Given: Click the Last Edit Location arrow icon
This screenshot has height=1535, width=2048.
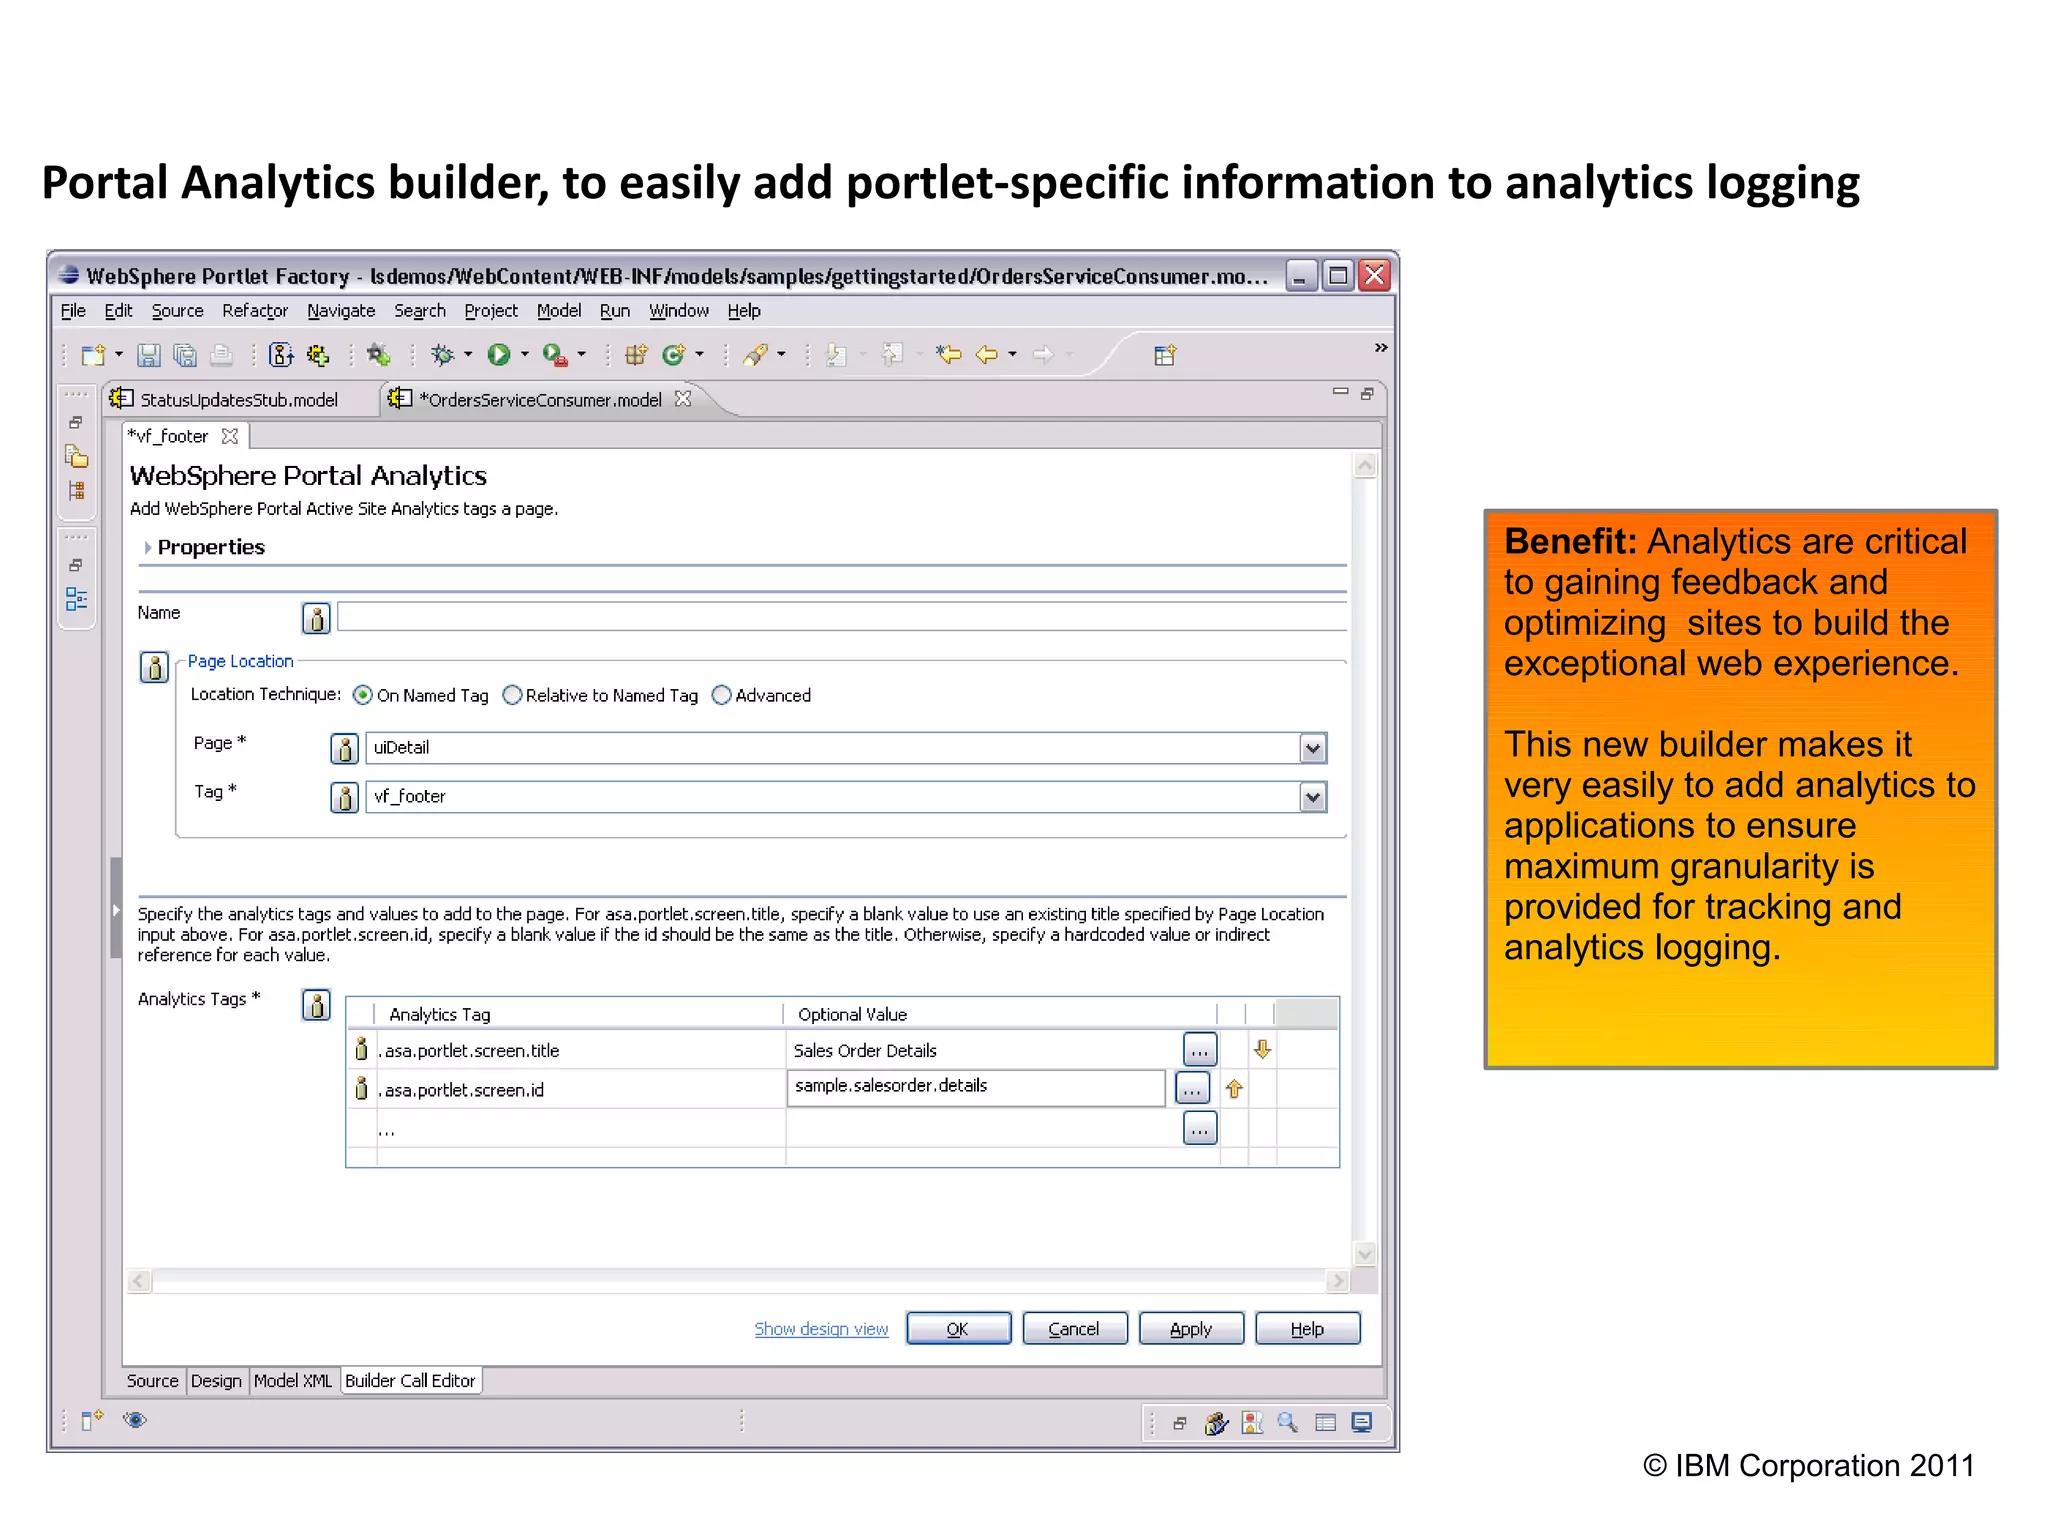Looking at the screenshot, I should point(948,355).
